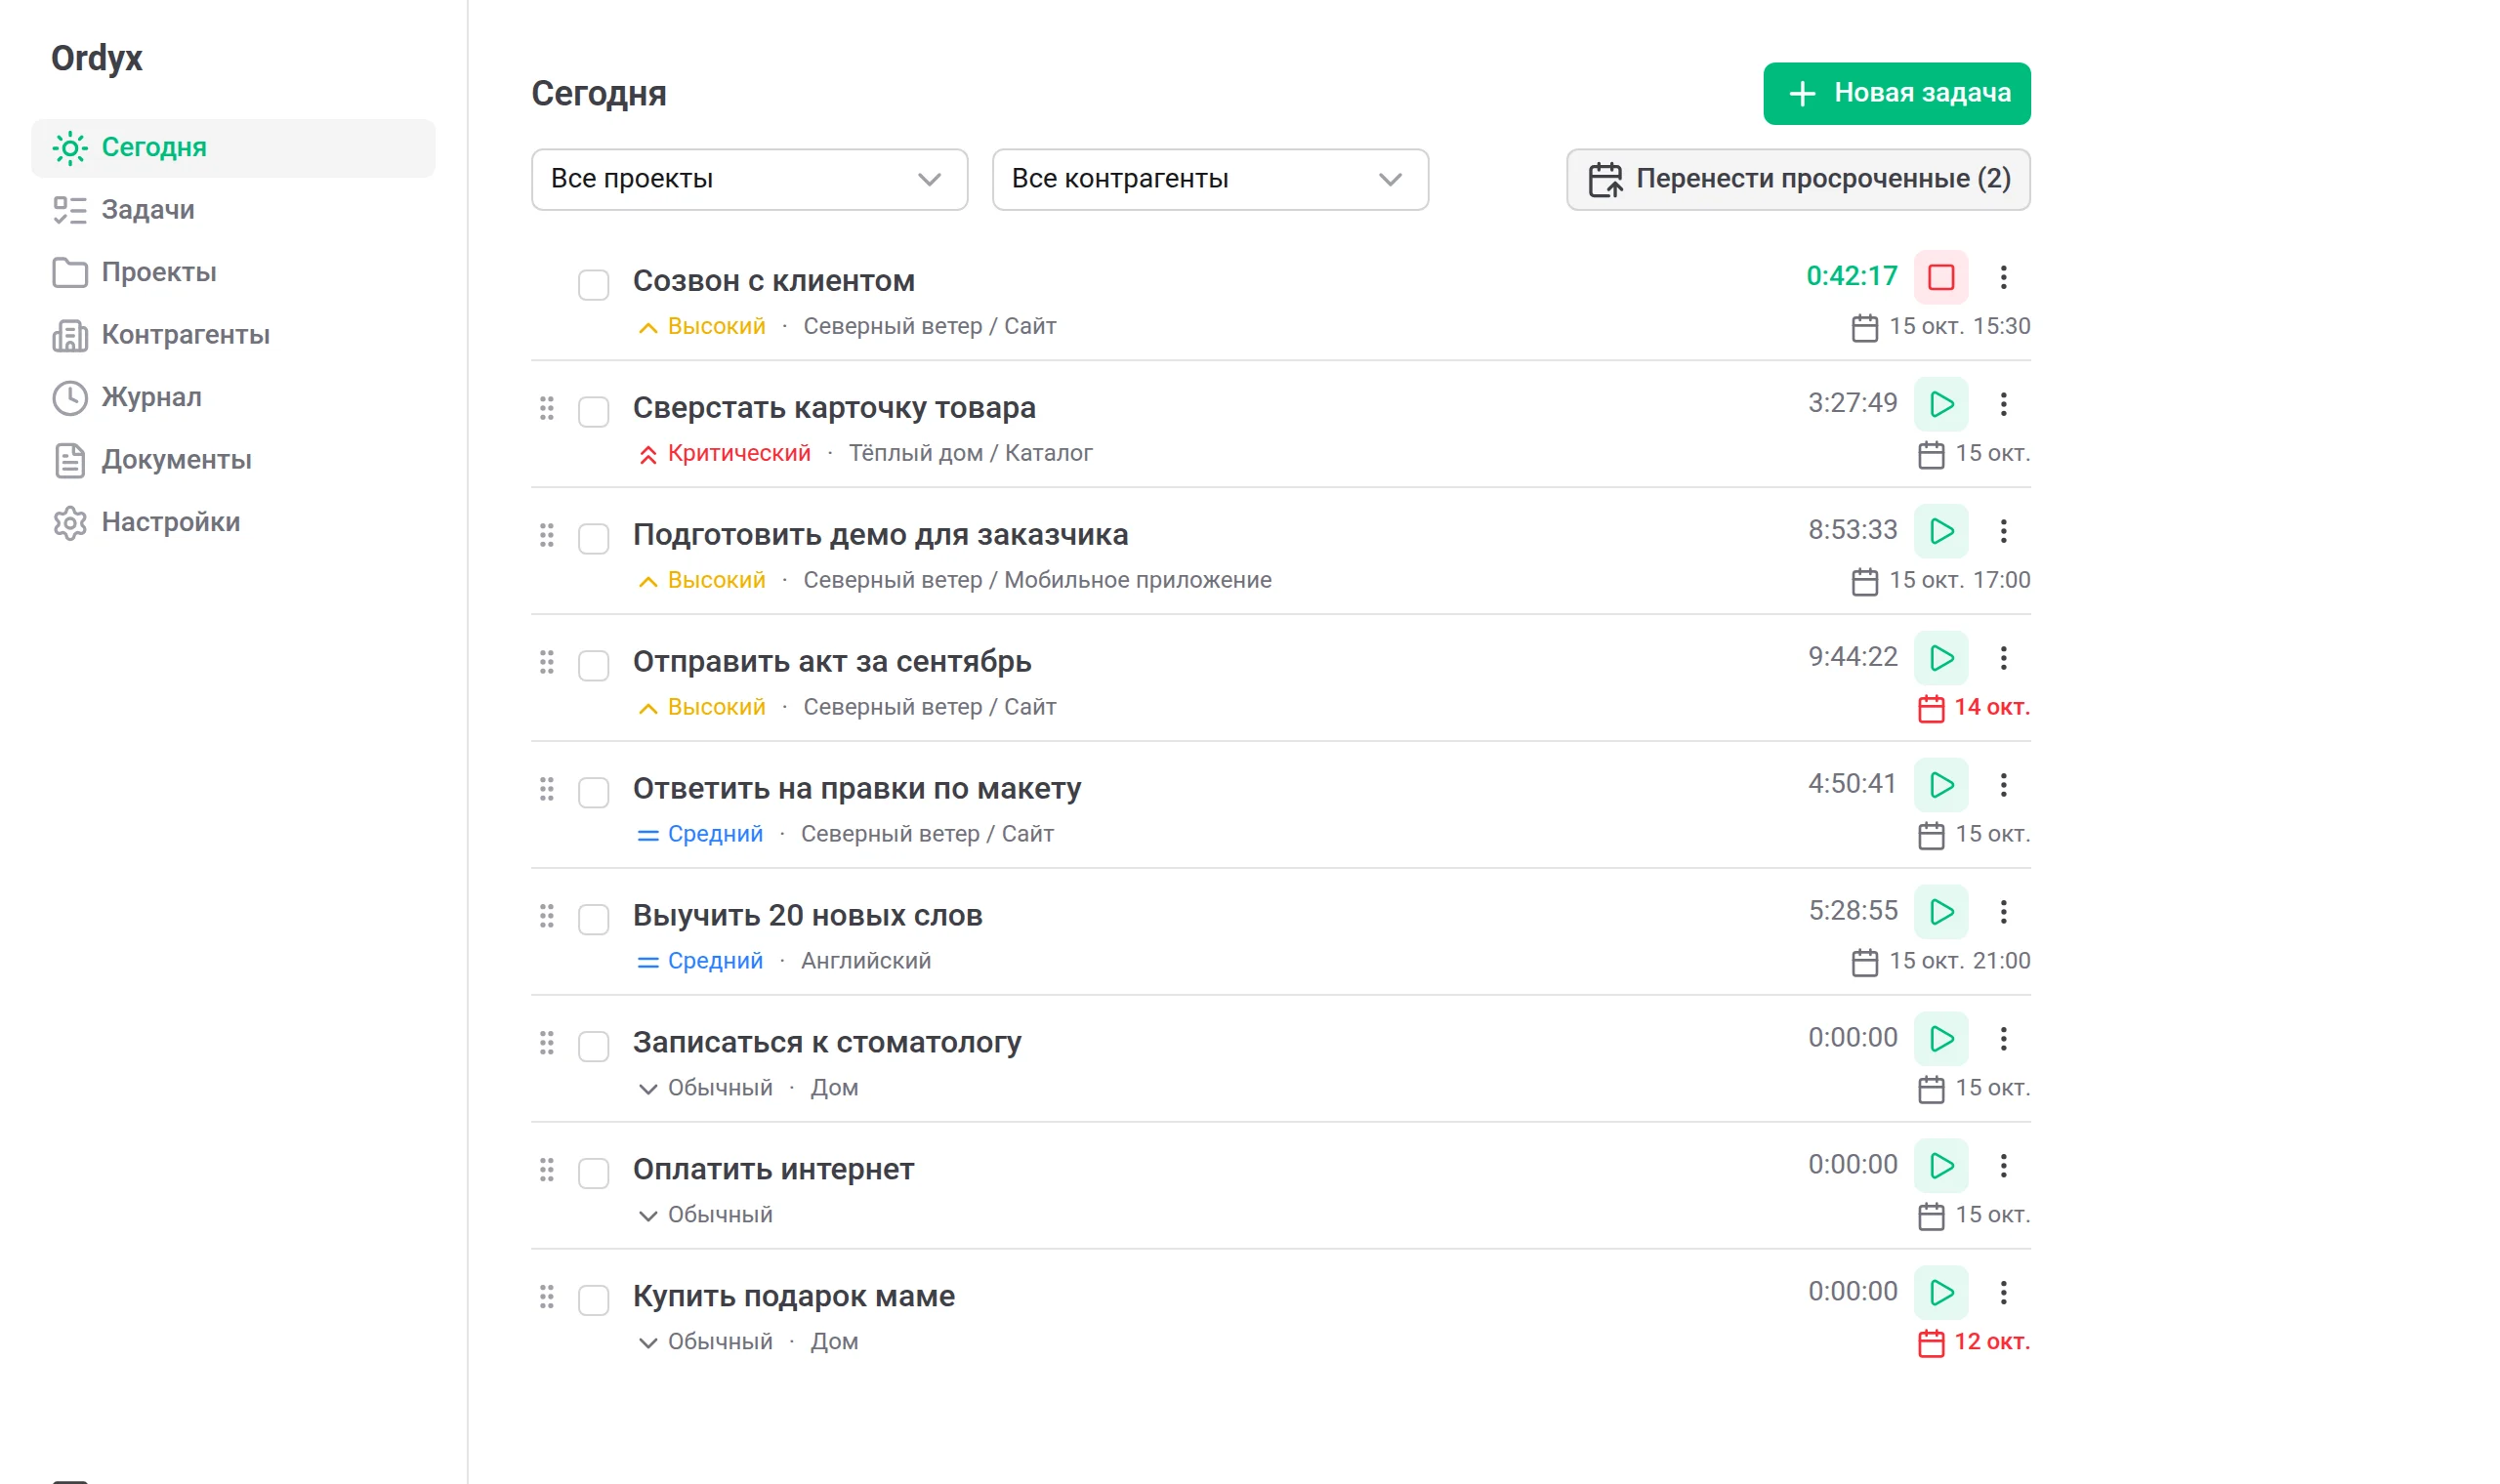The width and height of the screenshot is (2500, 1484).
Task: Mark Созвон с клиентом as done
Action: (x=593, y=285)
